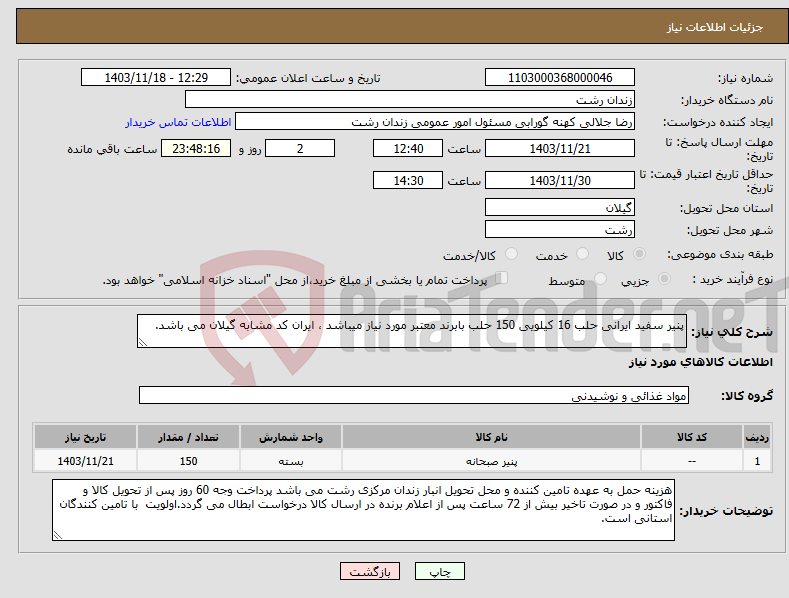The image size is (789, 598).
Task: Click the announcement date field 1403/11/18 - 12:29
Action: 156,78
